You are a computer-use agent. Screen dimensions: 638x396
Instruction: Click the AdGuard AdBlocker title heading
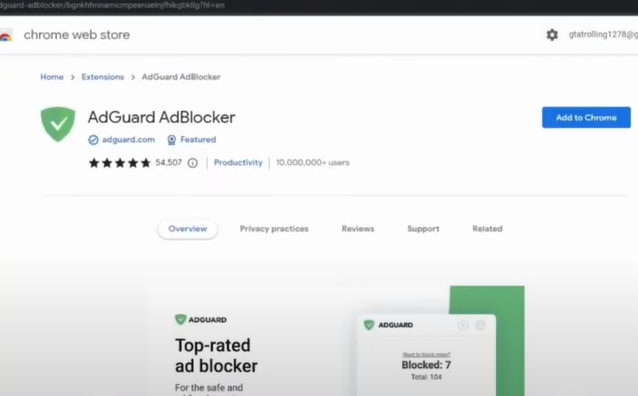coord(161,118)
